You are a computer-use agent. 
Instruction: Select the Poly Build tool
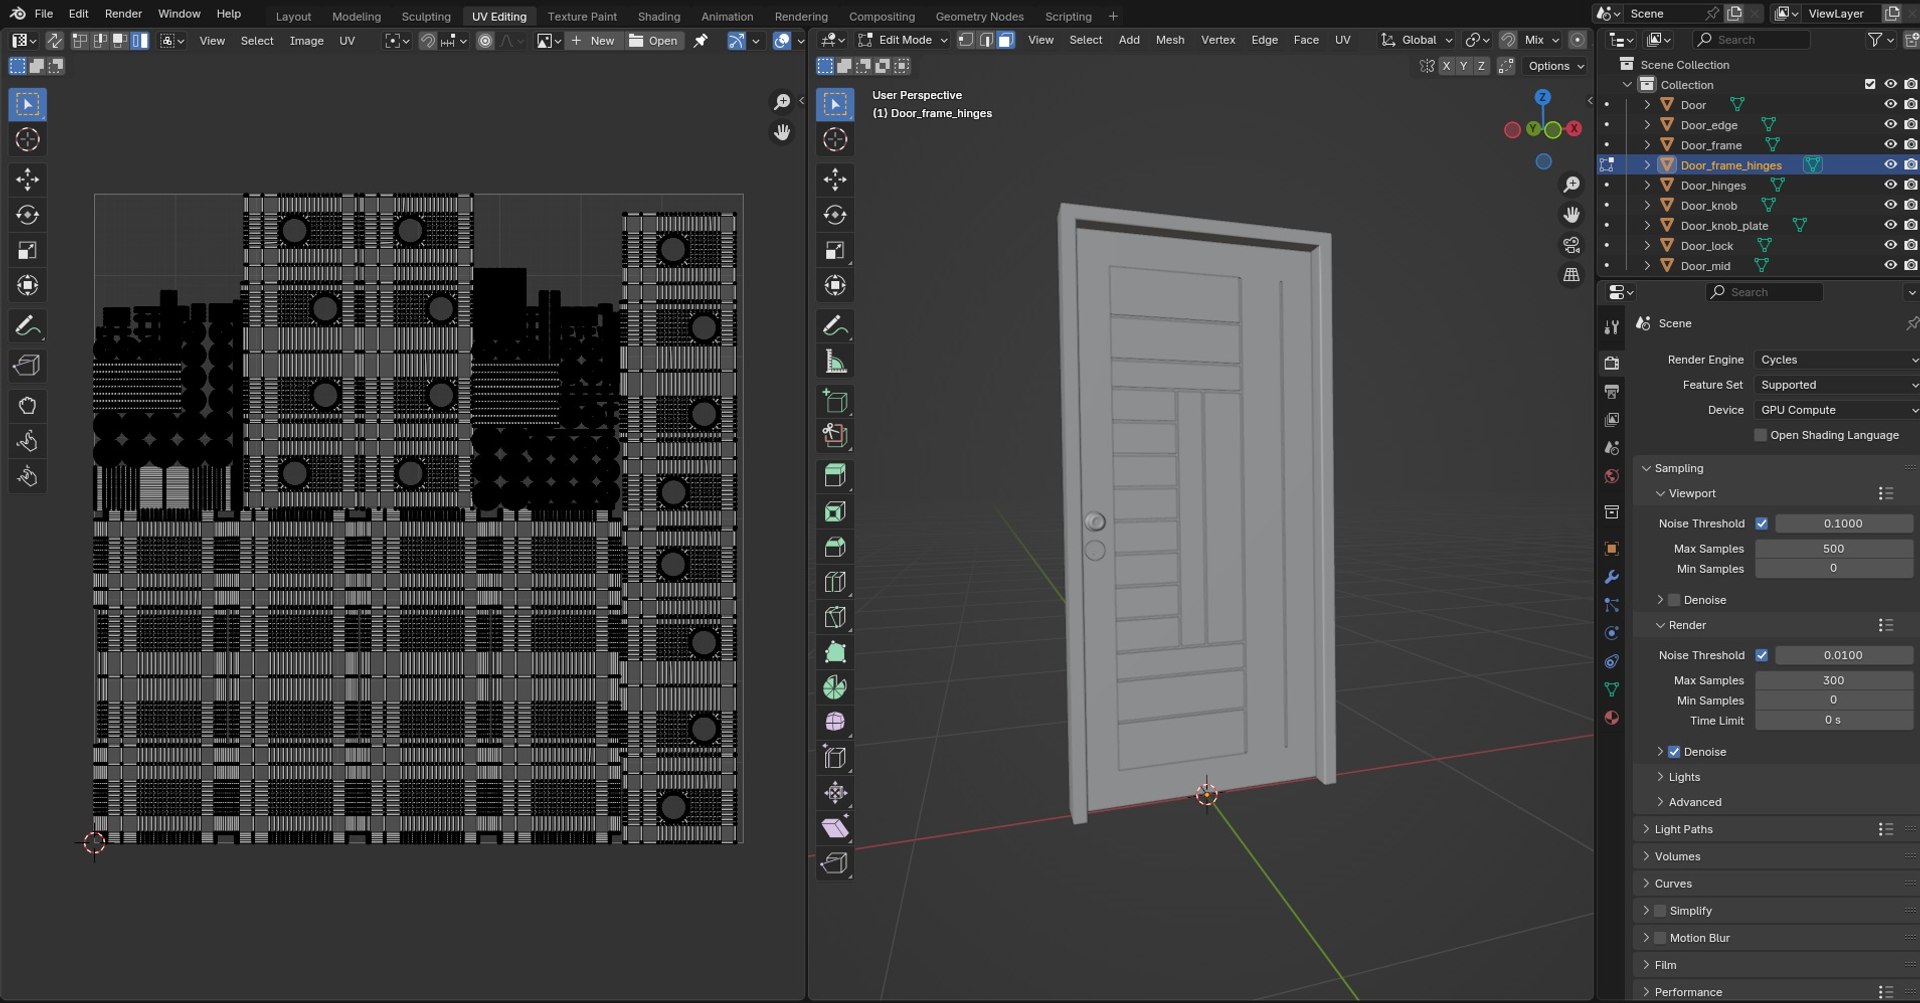(835, 652)
